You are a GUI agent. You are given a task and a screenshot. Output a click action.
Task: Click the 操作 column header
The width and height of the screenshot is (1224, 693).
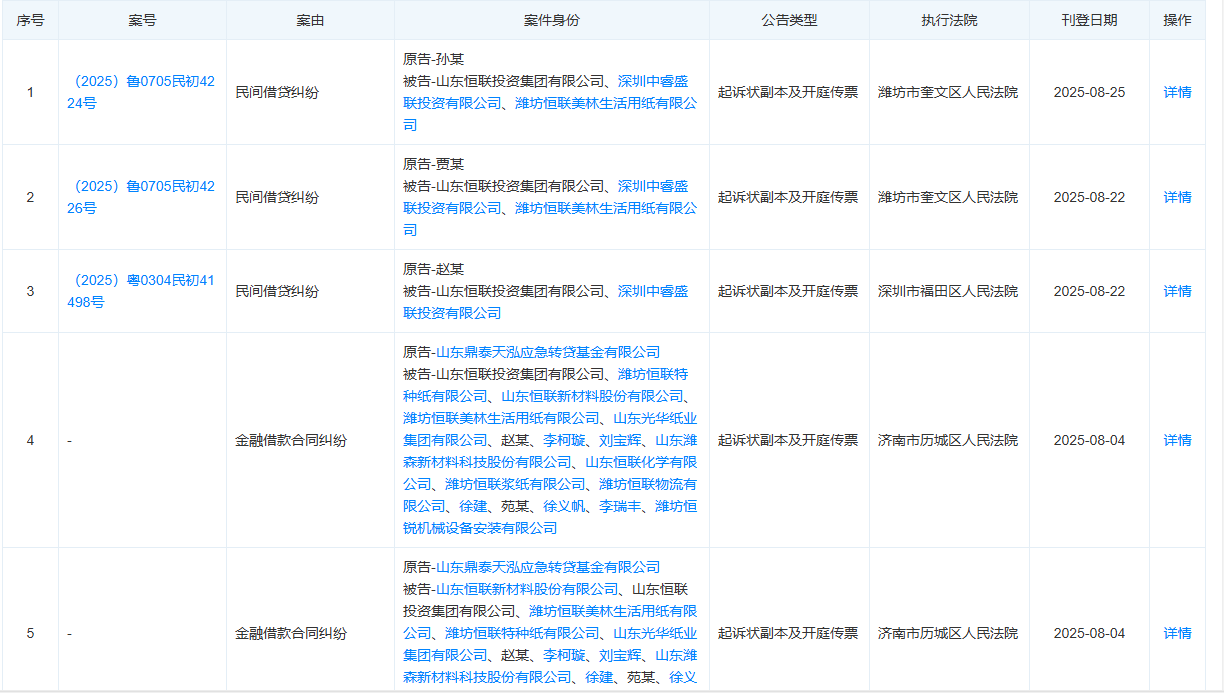coord(1177,20)
